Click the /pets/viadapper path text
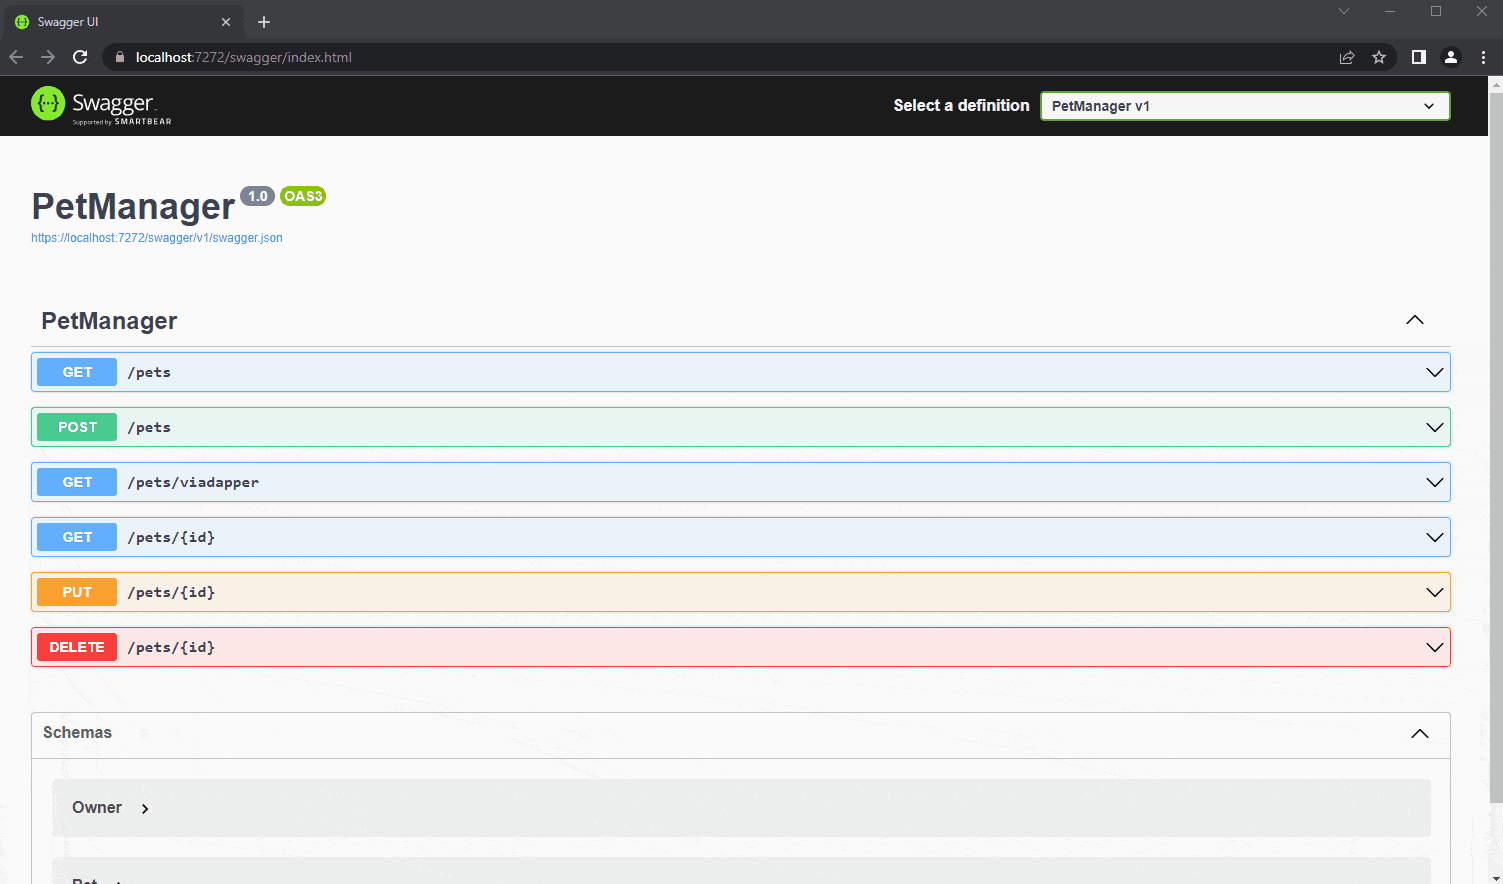This screenshot has width=1503, height=884. click(193, 482)
